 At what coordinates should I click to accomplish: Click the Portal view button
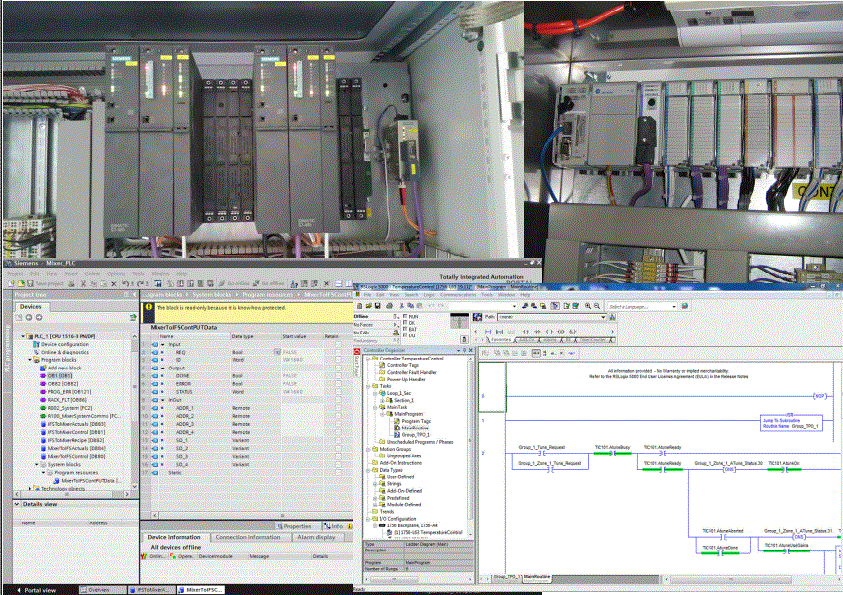tap(35, 589)
